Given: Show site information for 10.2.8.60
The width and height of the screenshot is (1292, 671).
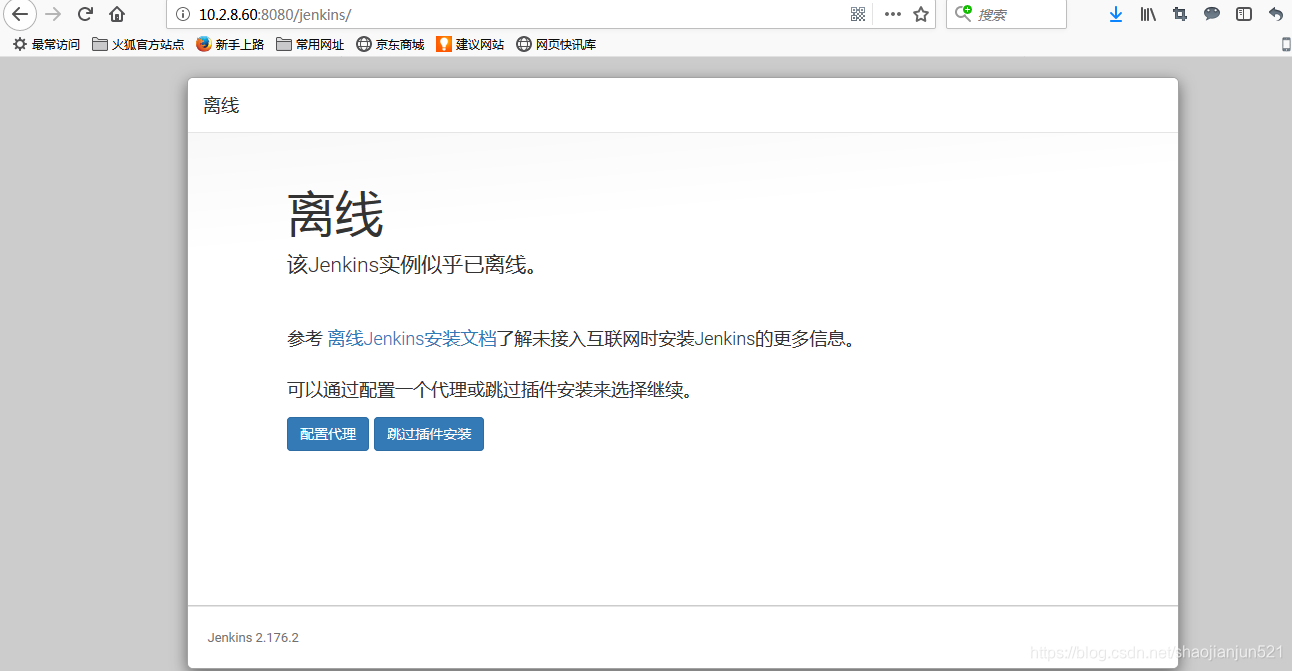Looking at the screenshot, I should point(182,14).
